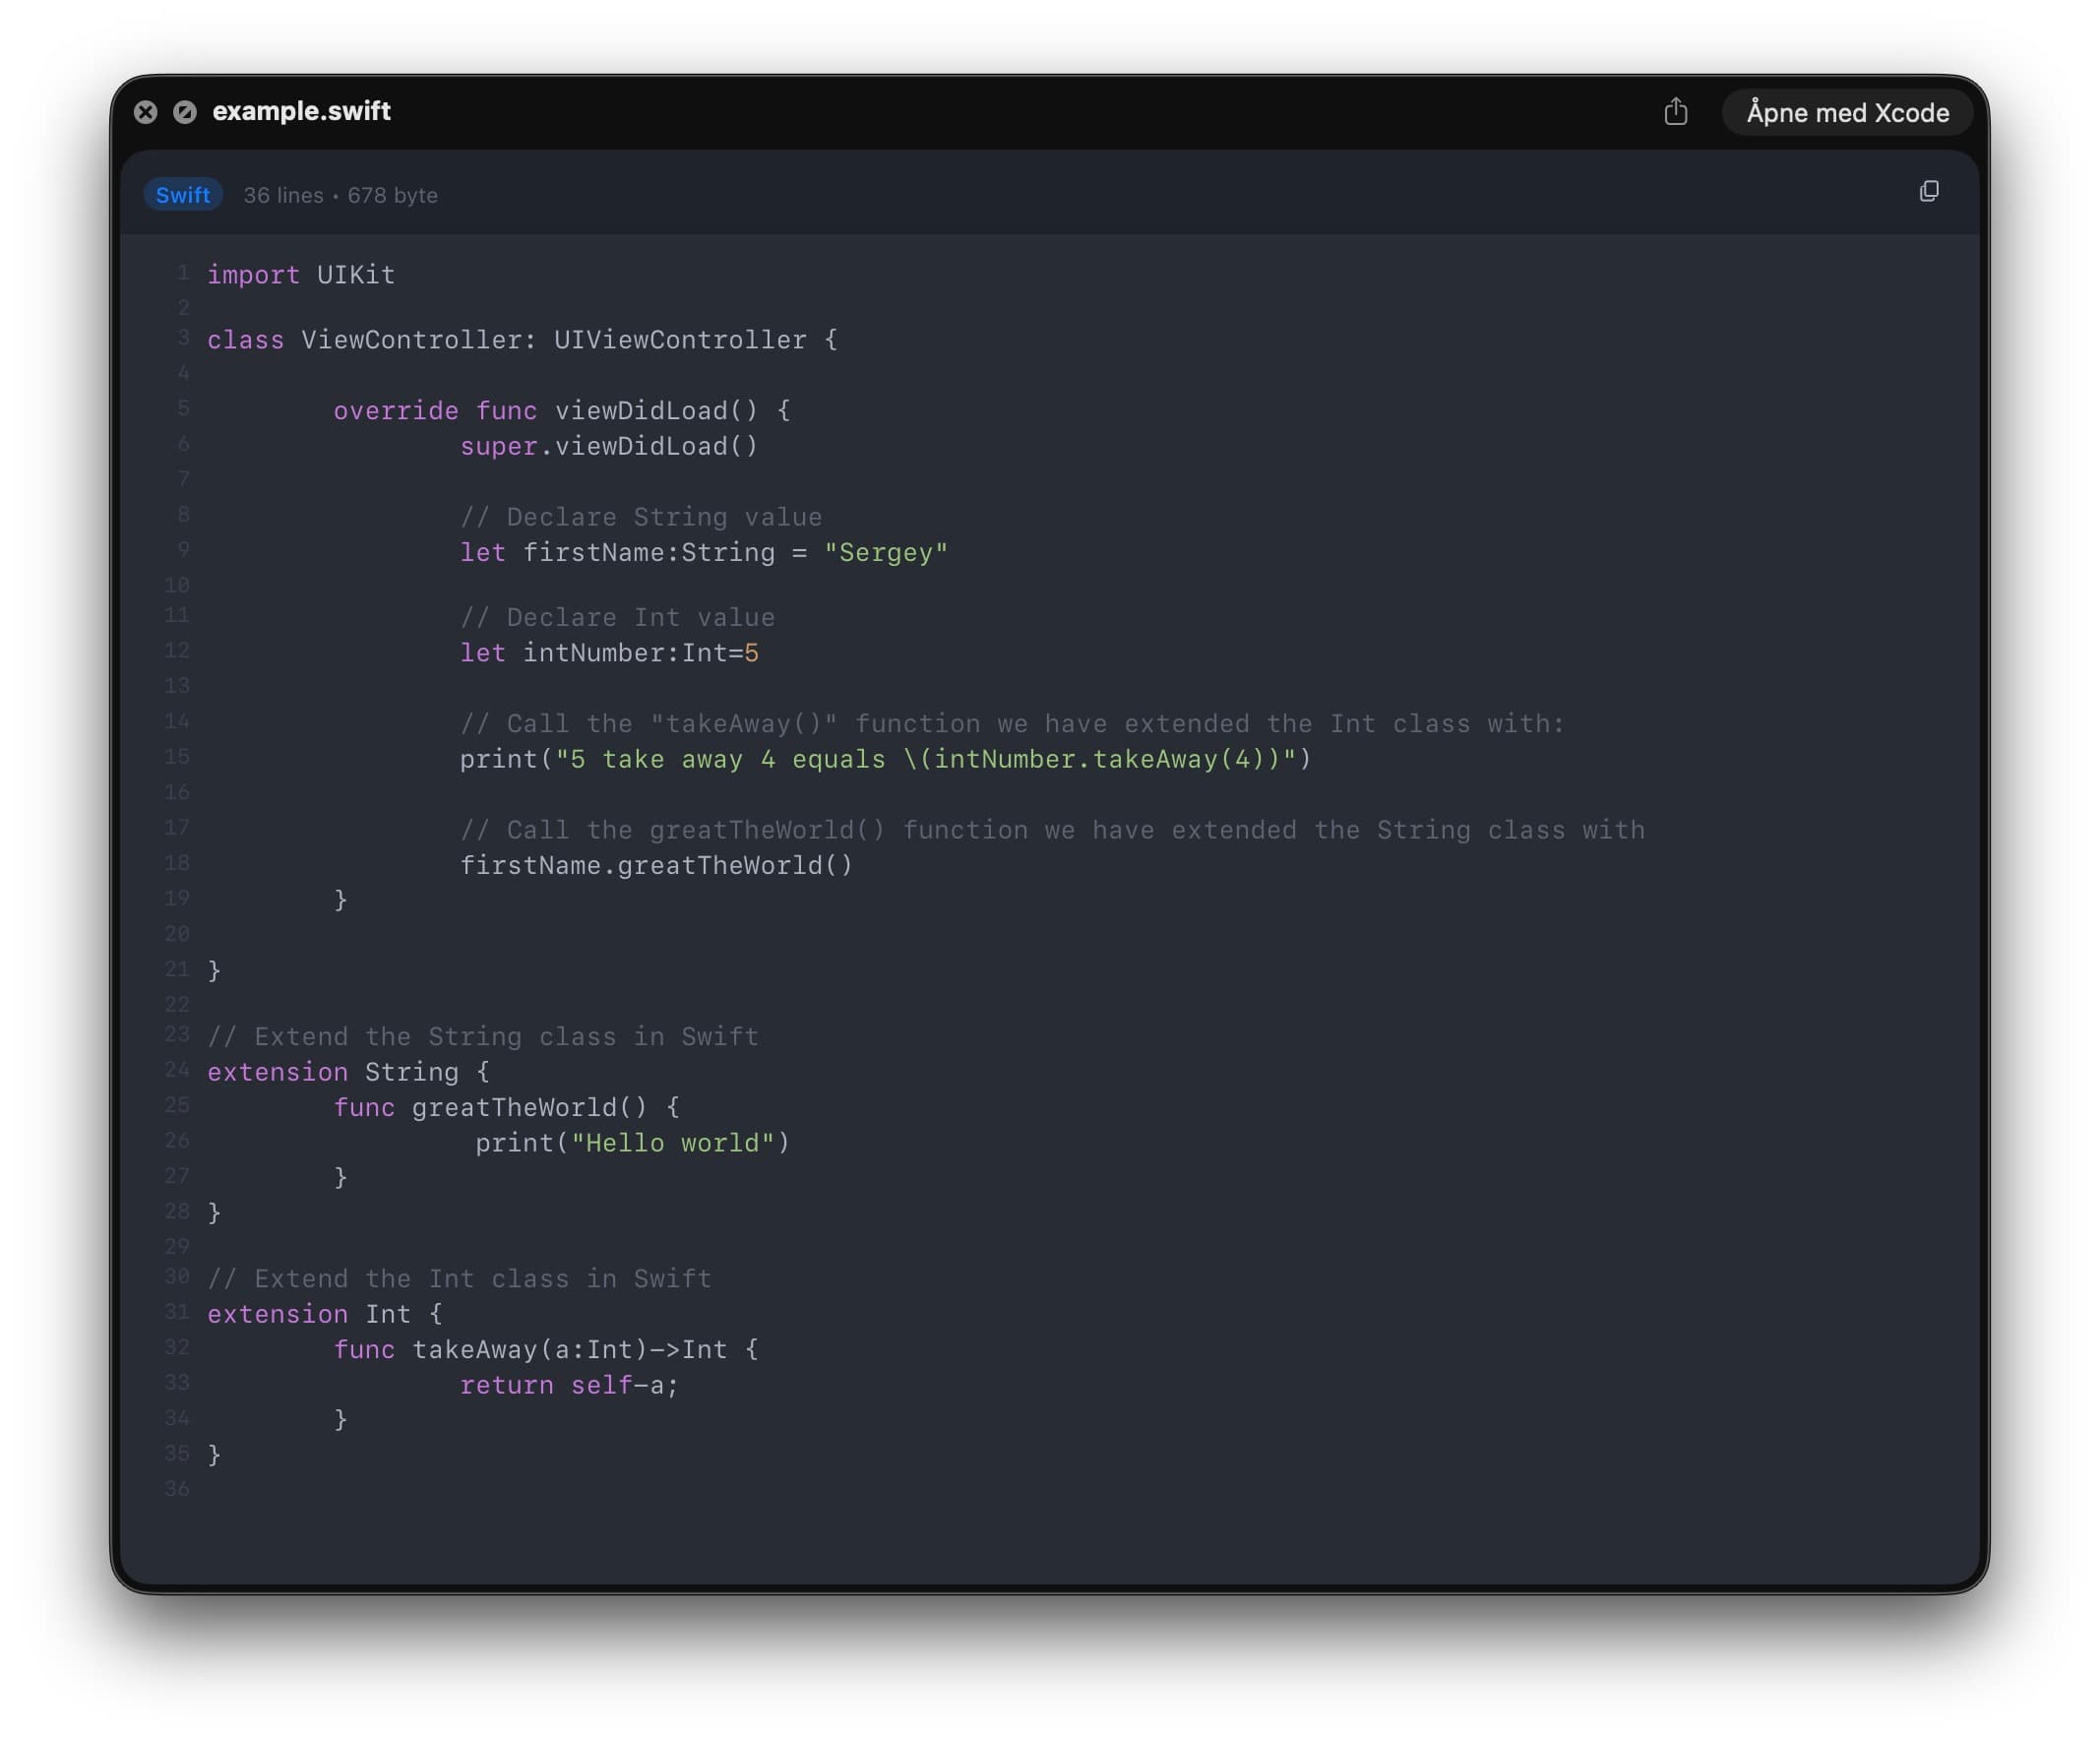The width and height of the screenshot is (2100, 1740).
Task: Click the super.viewDidLoad() call
Action: (x=609, y=446)
